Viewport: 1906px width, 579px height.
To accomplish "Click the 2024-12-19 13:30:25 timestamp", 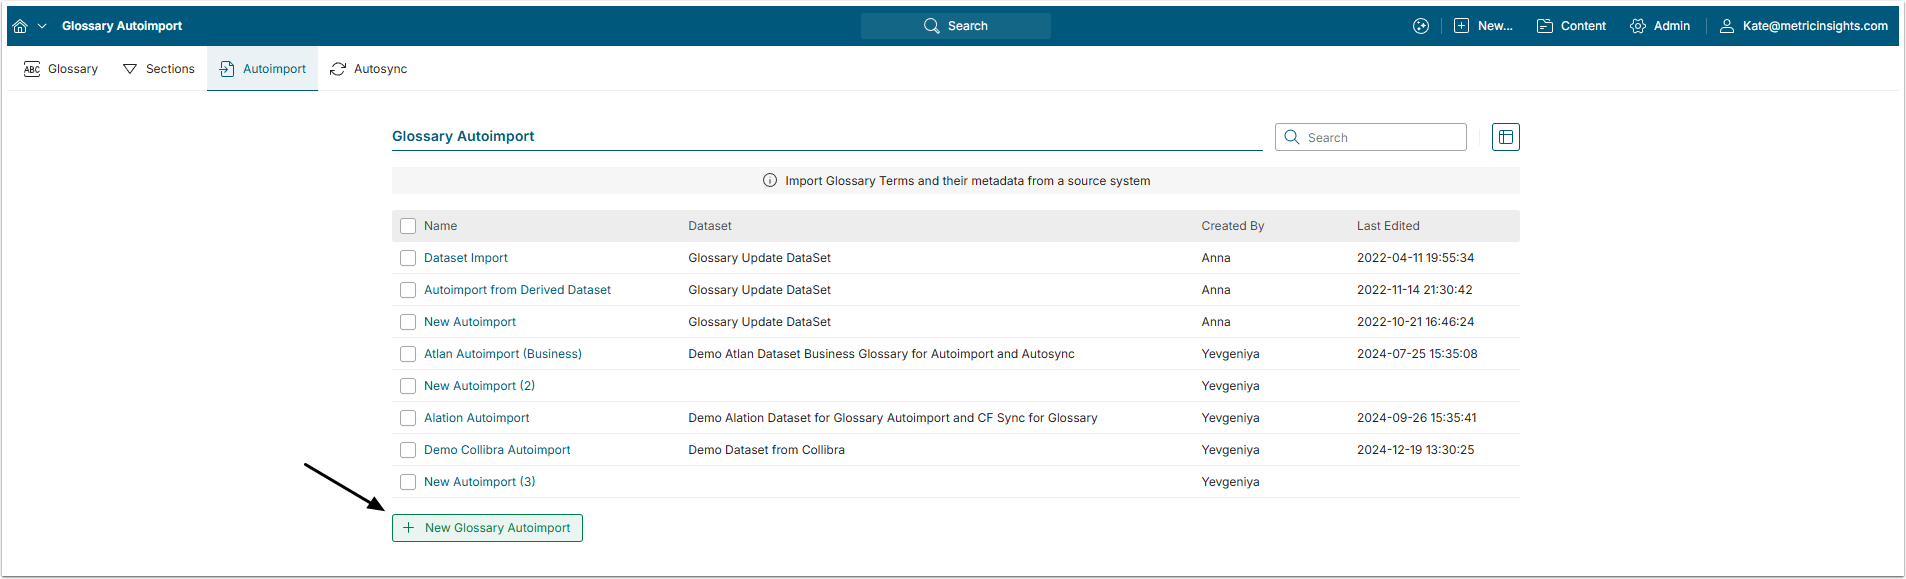I will (x=1415, y=450).
